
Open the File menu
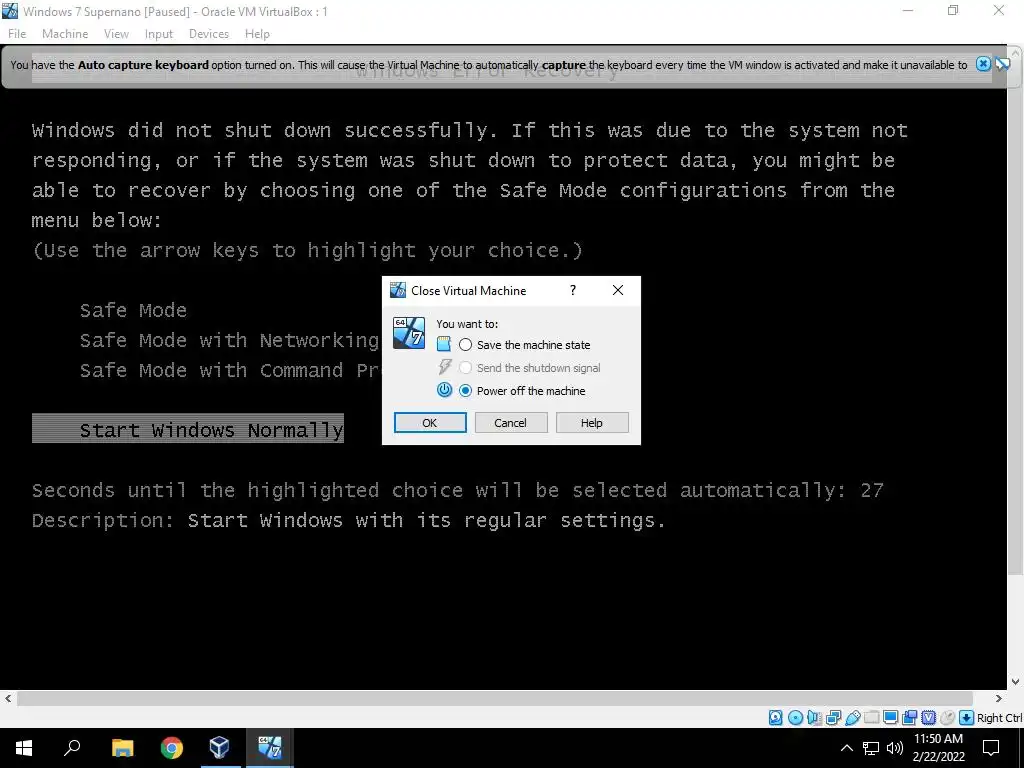coord(17,33)
